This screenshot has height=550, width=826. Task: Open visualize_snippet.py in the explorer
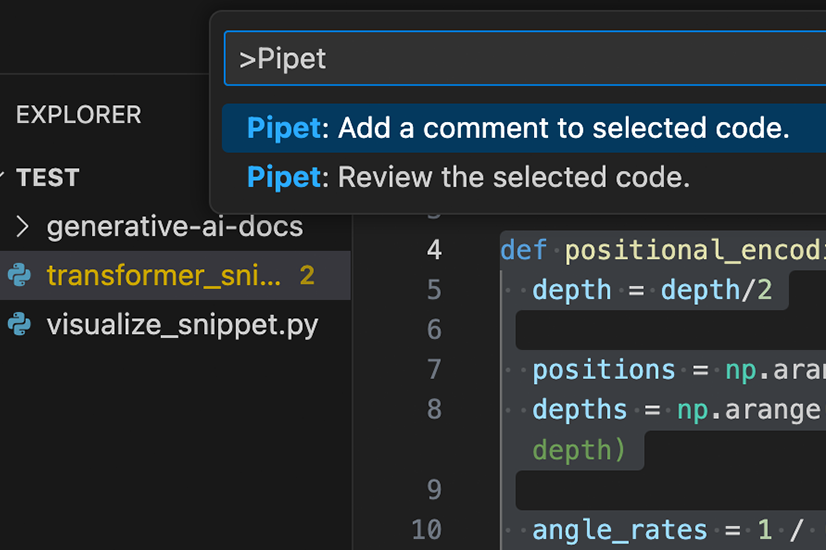click(182, 325)
